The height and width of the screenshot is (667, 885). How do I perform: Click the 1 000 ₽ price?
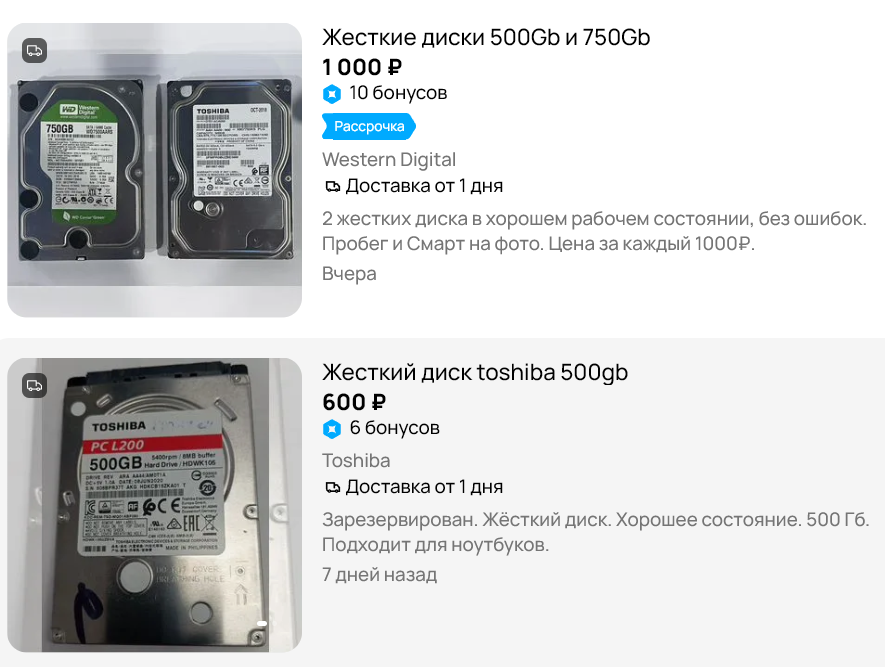362,67
